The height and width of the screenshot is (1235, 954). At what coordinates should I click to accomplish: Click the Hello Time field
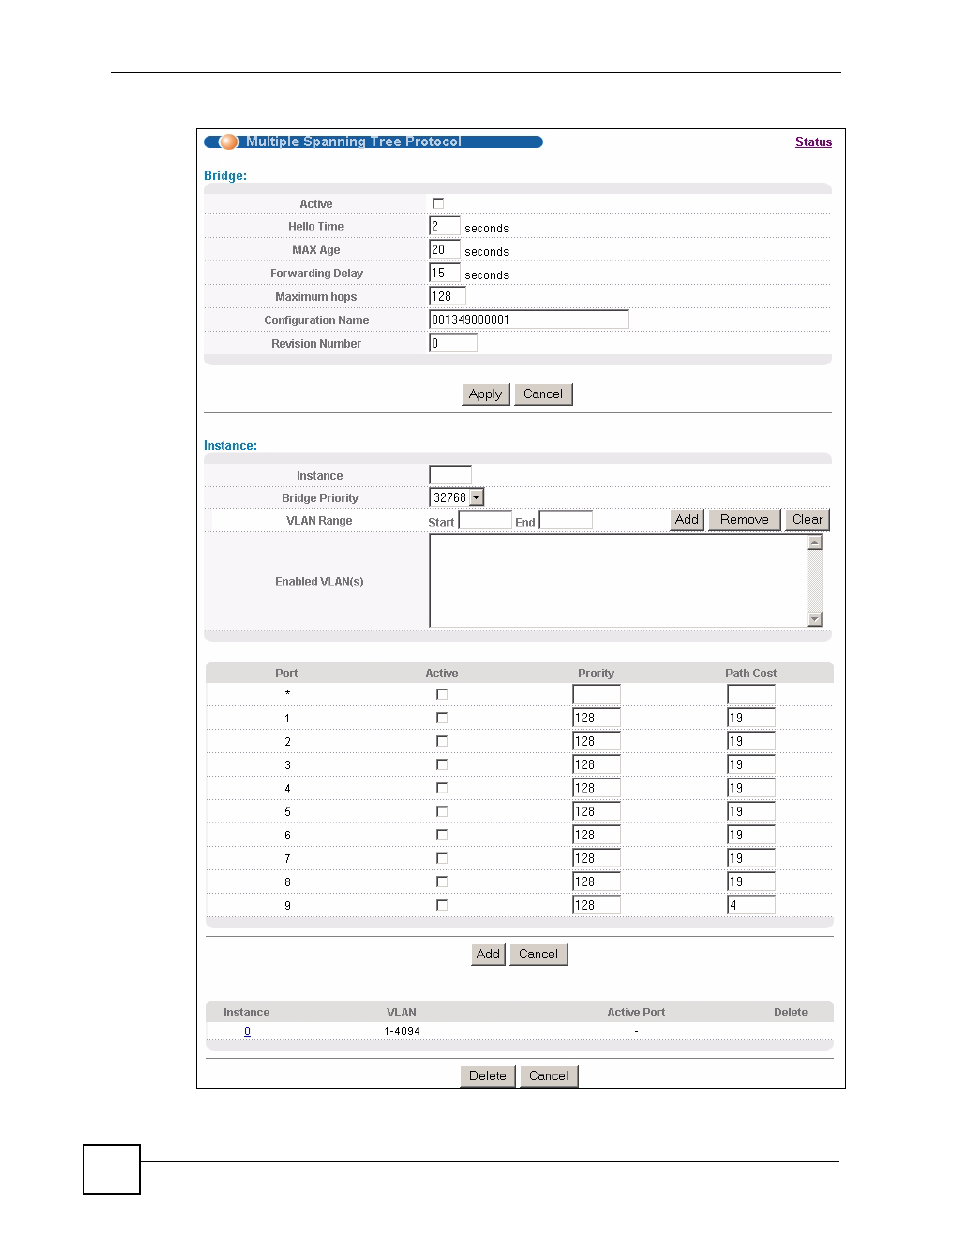point(445,226)
